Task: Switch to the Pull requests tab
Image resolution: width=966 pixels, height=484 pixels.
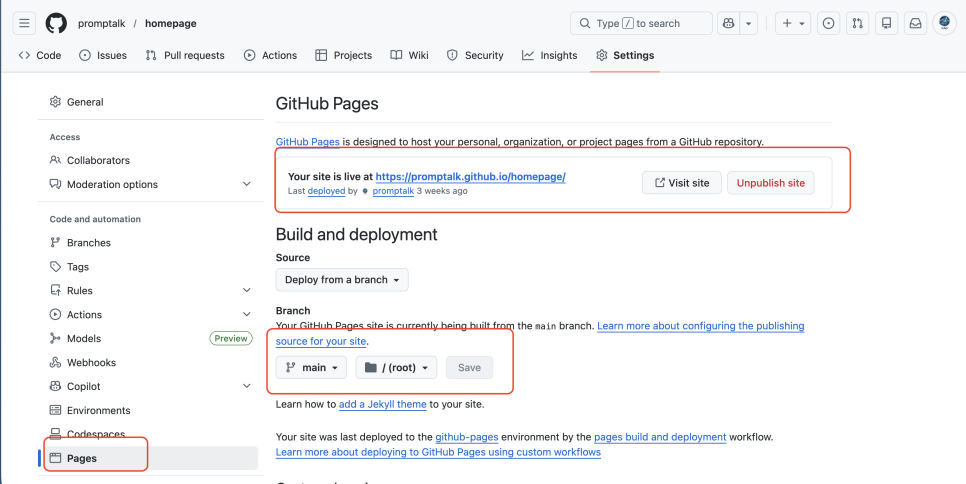Action: click(185, 55)
